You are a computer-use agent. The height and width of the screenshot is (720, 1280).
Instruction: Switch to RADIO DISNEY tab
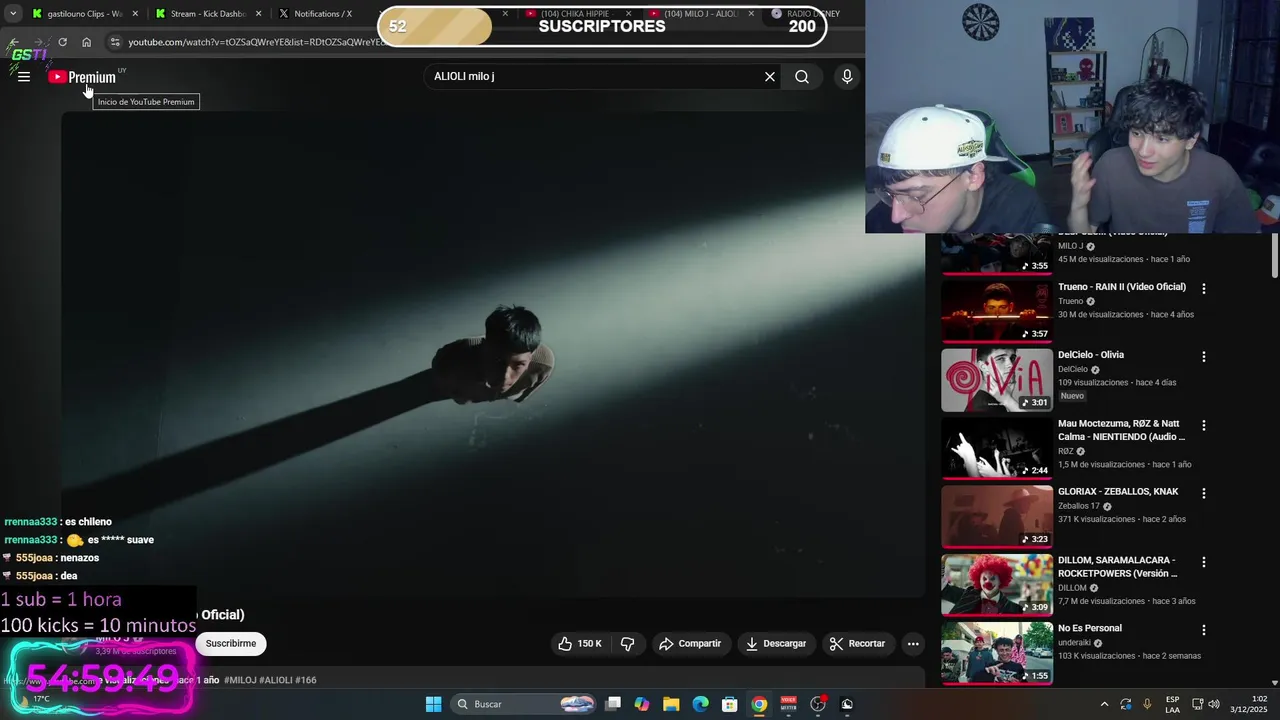click(812, 14)
